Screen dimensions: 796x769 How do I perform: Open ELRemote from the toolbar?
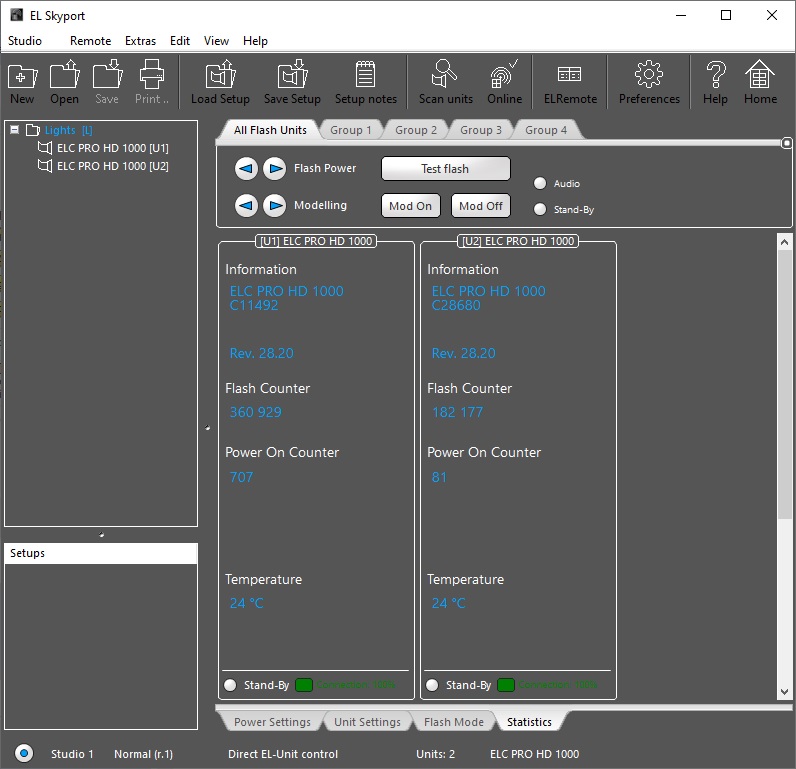570,83
